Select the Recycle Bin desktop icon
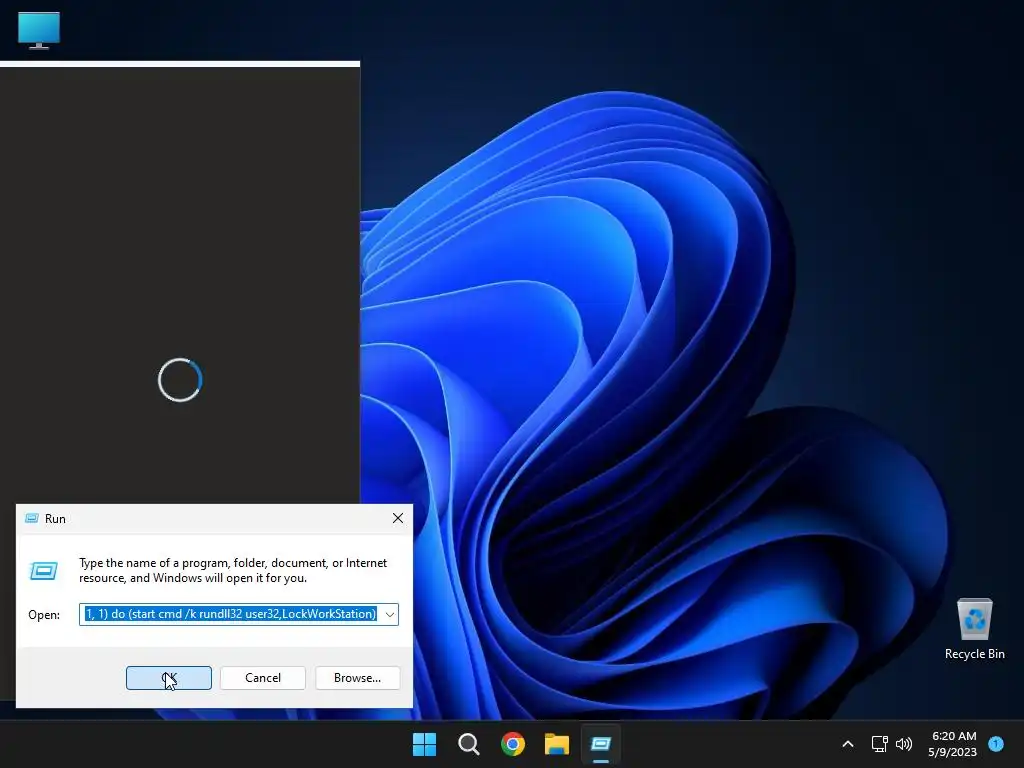 point(974,628)
